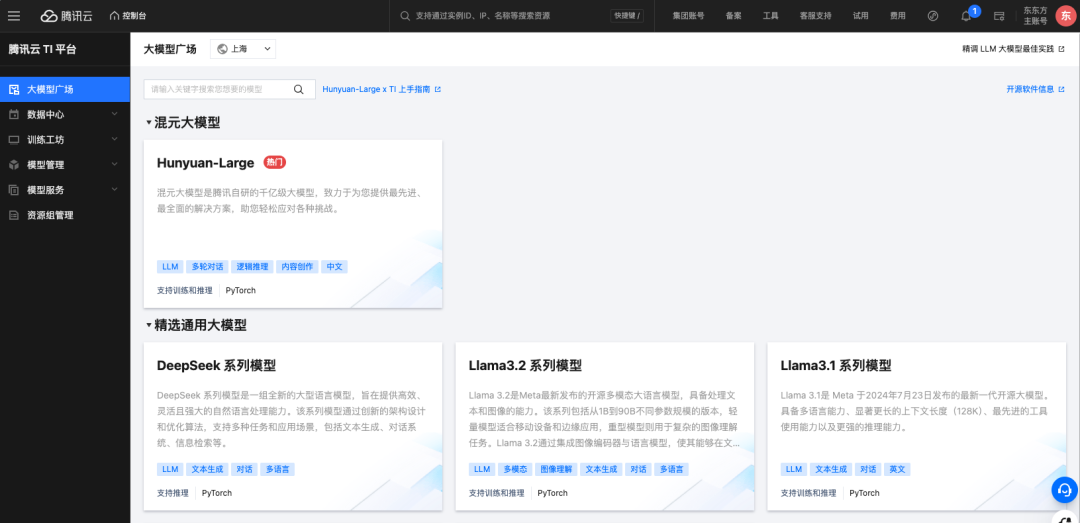This screenshot has height=523, width=1080.
Task: Click the 逻辑推理 tag on Hunyuan-Large
Action: [251, 267]
